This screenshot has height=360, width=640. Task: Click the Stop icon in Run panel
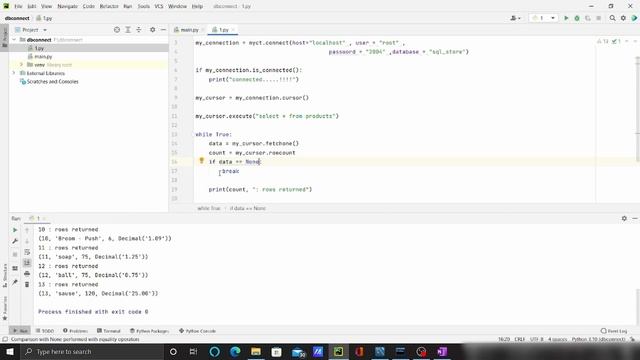coord(15,254)
